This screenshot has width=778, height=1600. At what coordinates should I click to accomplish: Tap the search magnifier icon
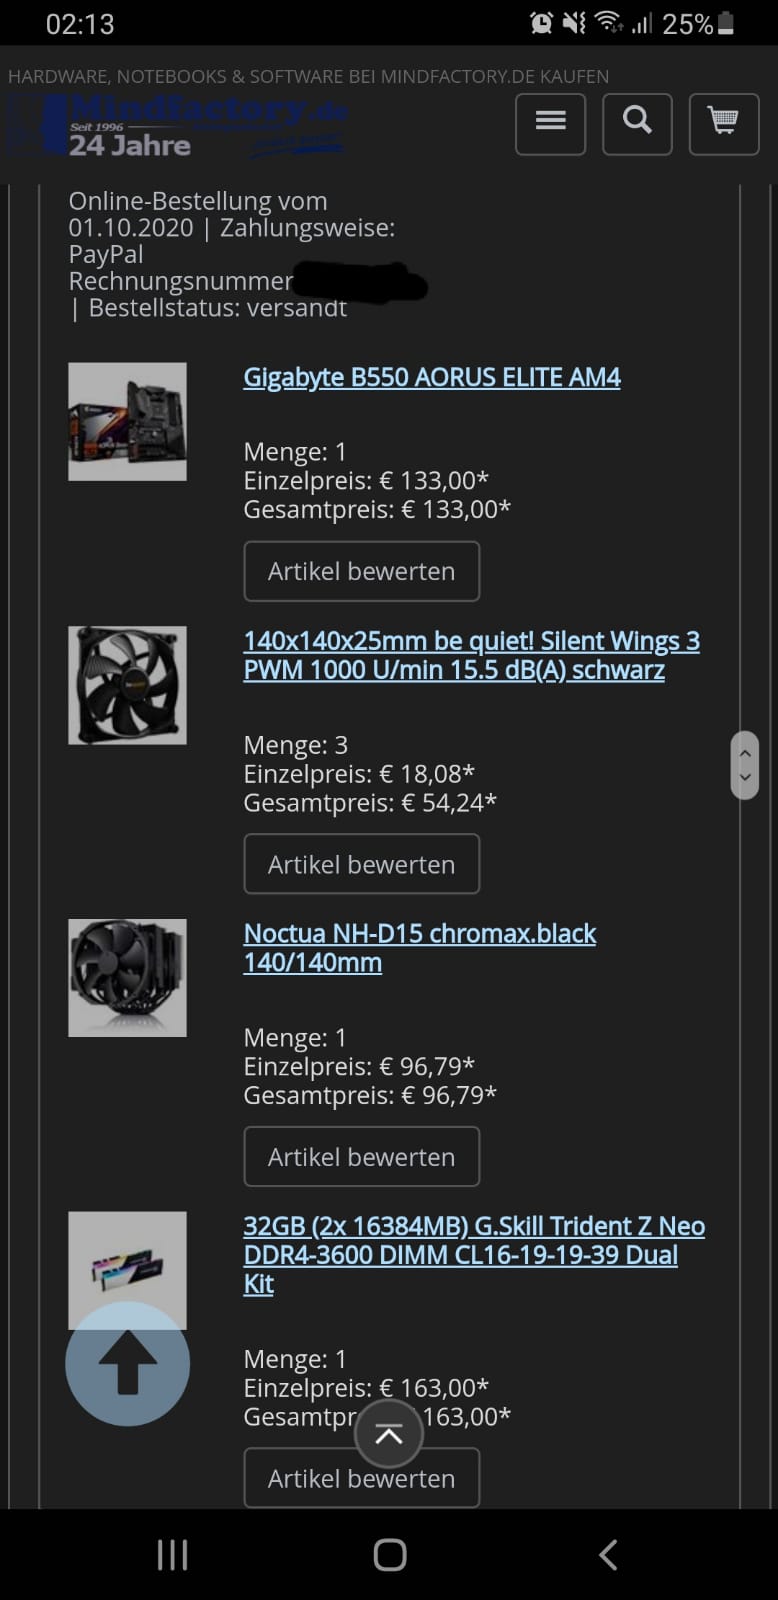point(637,124)
